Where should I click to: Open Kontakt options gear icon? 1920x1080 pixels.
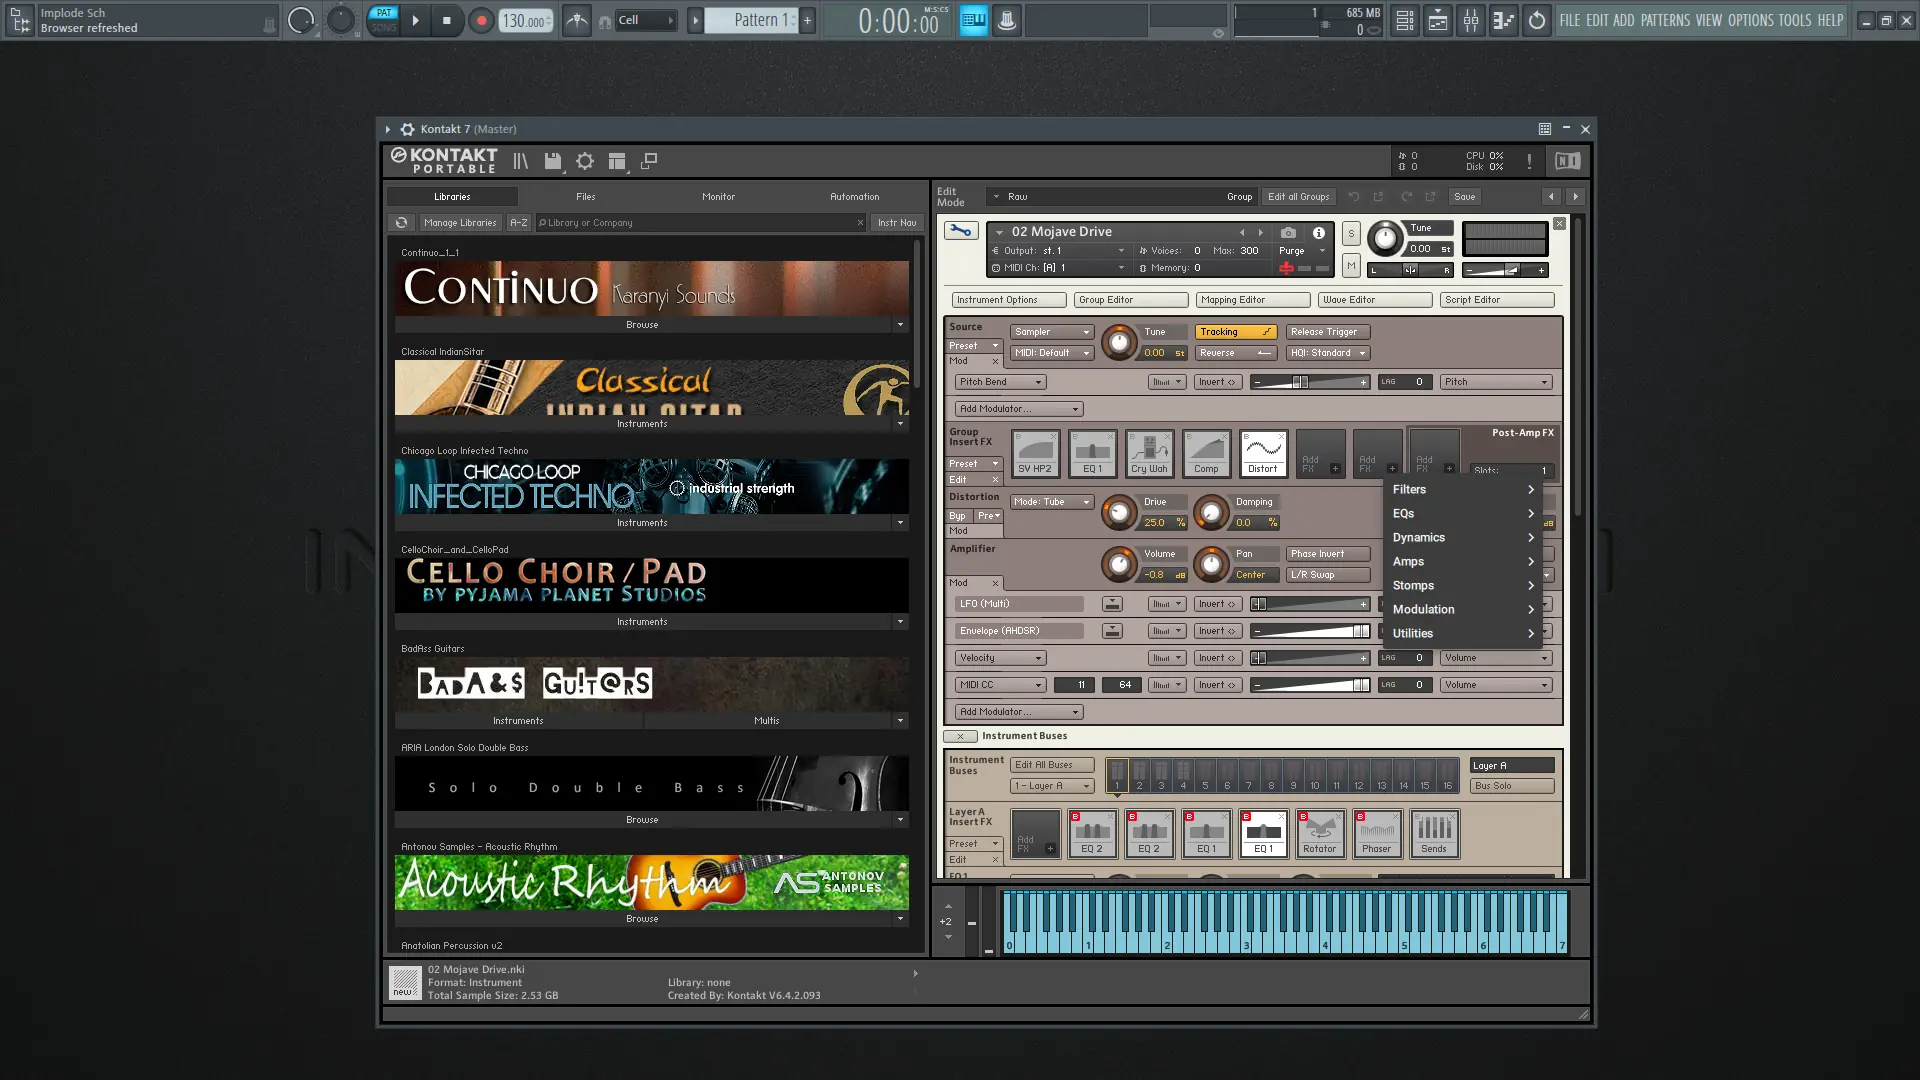585,161
